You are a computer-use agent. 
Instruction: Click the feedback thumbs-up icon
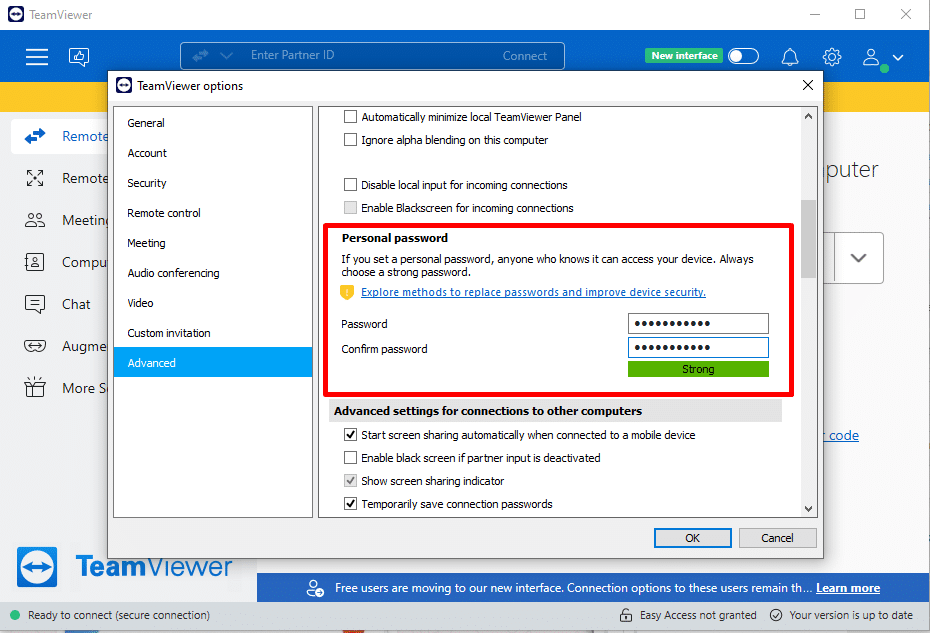coord(79,57)
